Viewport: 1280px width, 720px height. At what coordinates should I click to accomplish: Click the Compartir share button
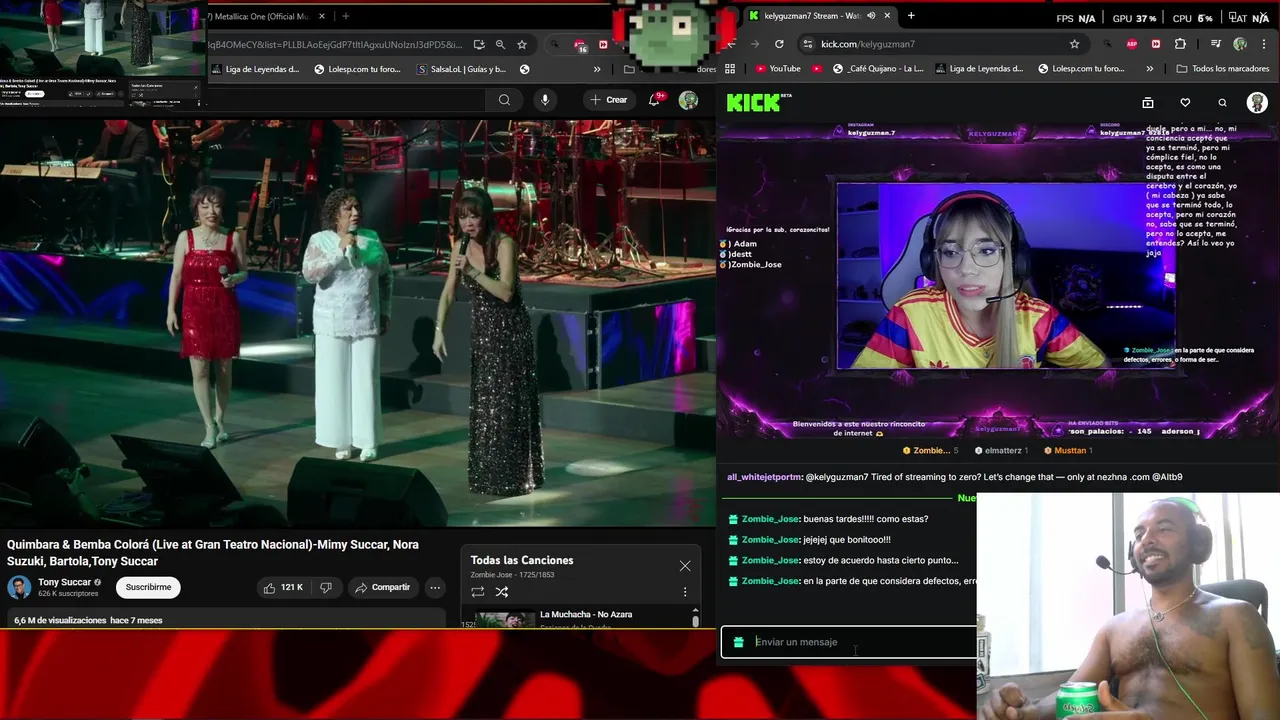click(x=382, y=587)
